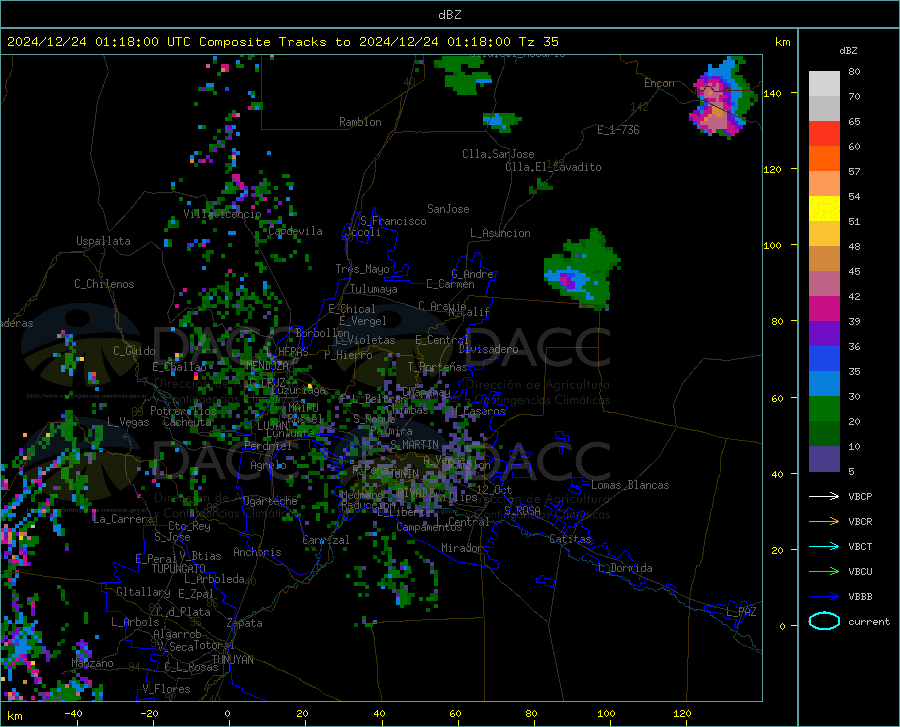This screenshot has height=727, width=900.
Task: Click the Ramblon place label
Action: click(360, 122)
